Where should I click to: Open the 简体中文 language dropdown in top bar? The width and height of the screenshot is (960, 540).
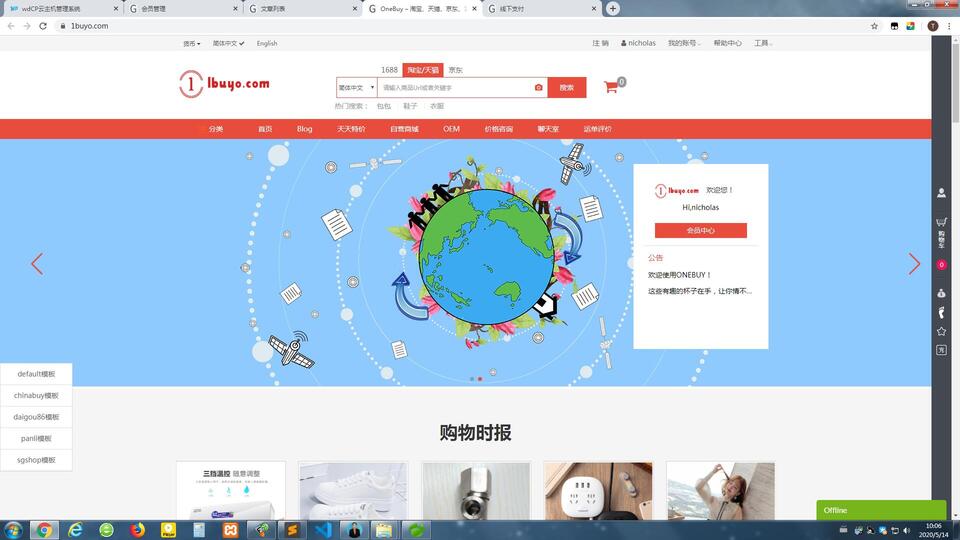click(x=228, y=43)
